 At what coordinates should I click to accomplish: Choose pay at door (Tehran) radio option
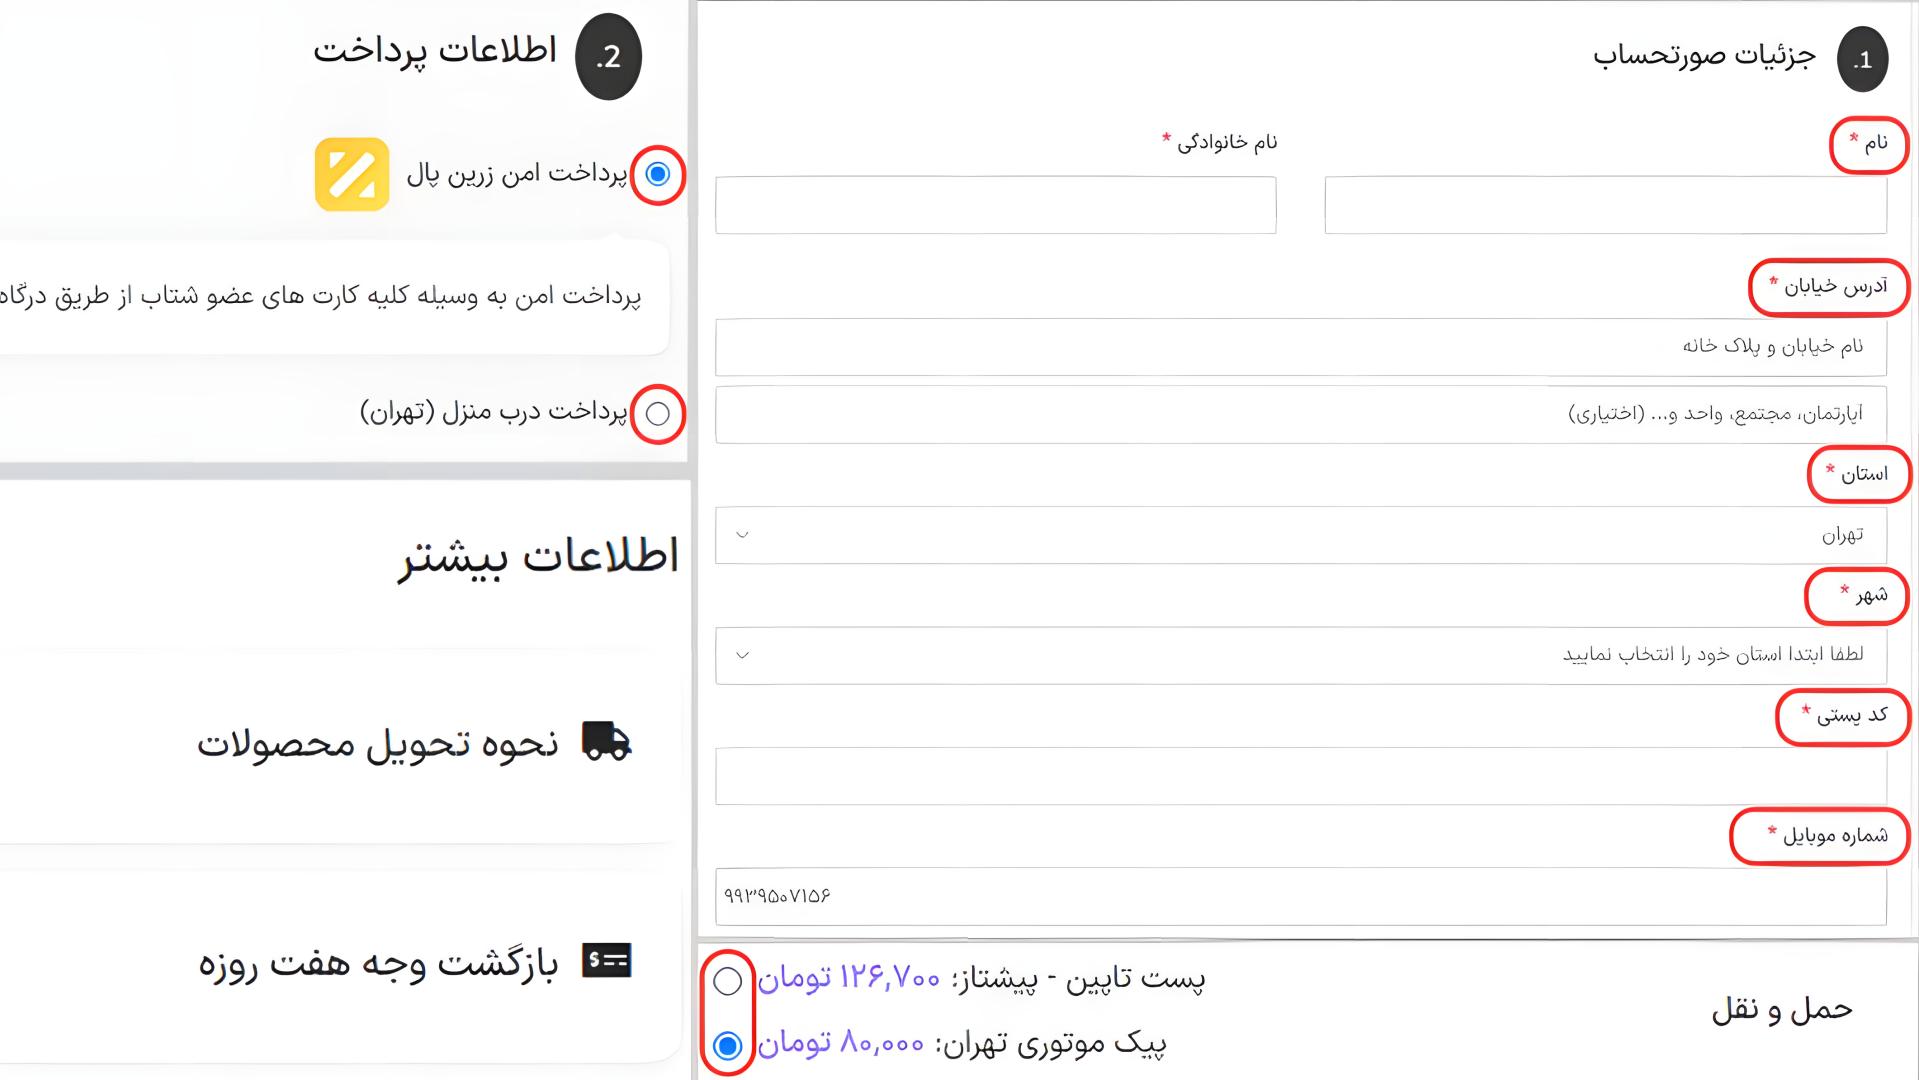point(657,413)
